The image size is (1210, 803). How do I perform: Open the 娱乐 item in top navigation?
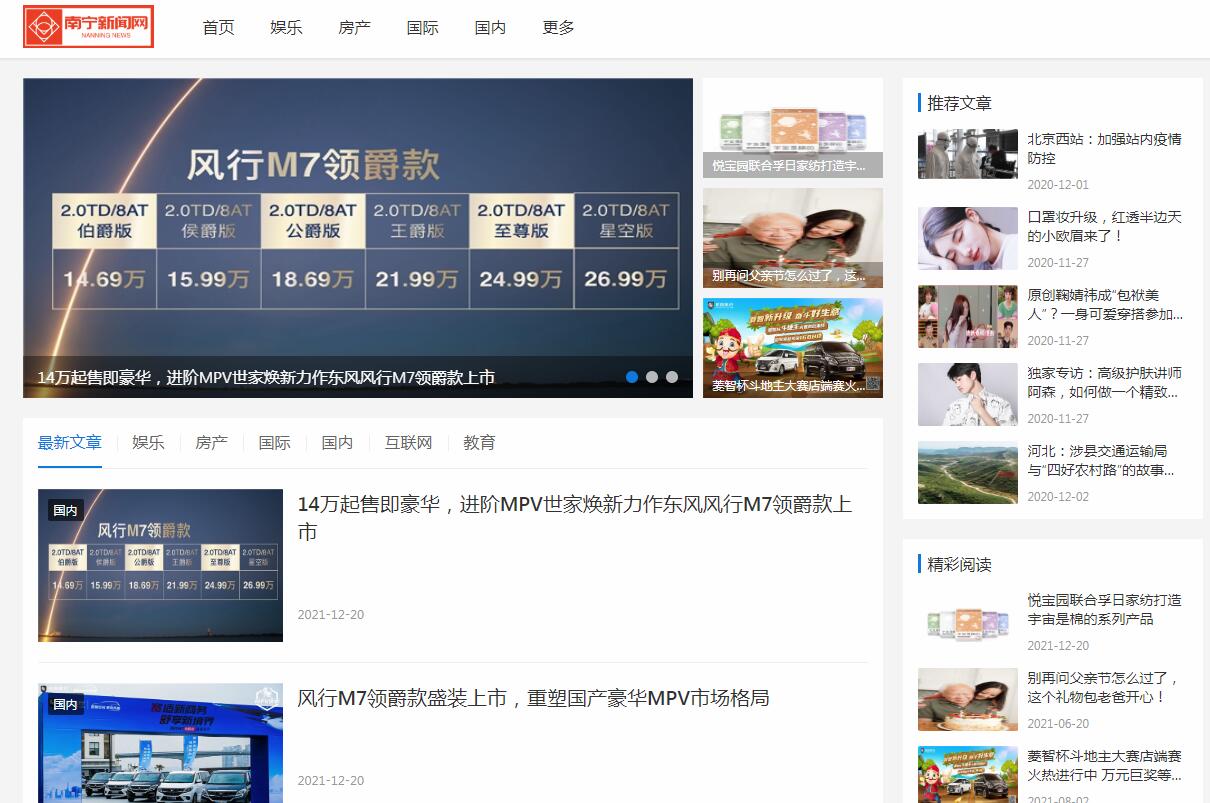tap(286, 28)
